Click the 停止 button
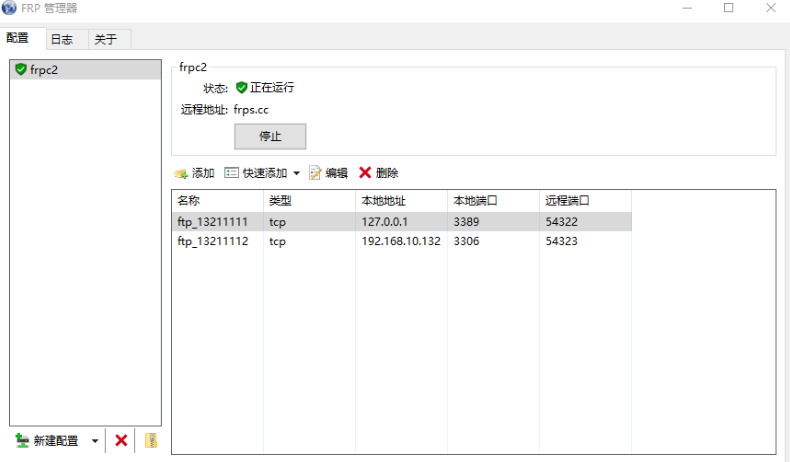Screen dimensions: 790x462 click(x=270, y=137)
